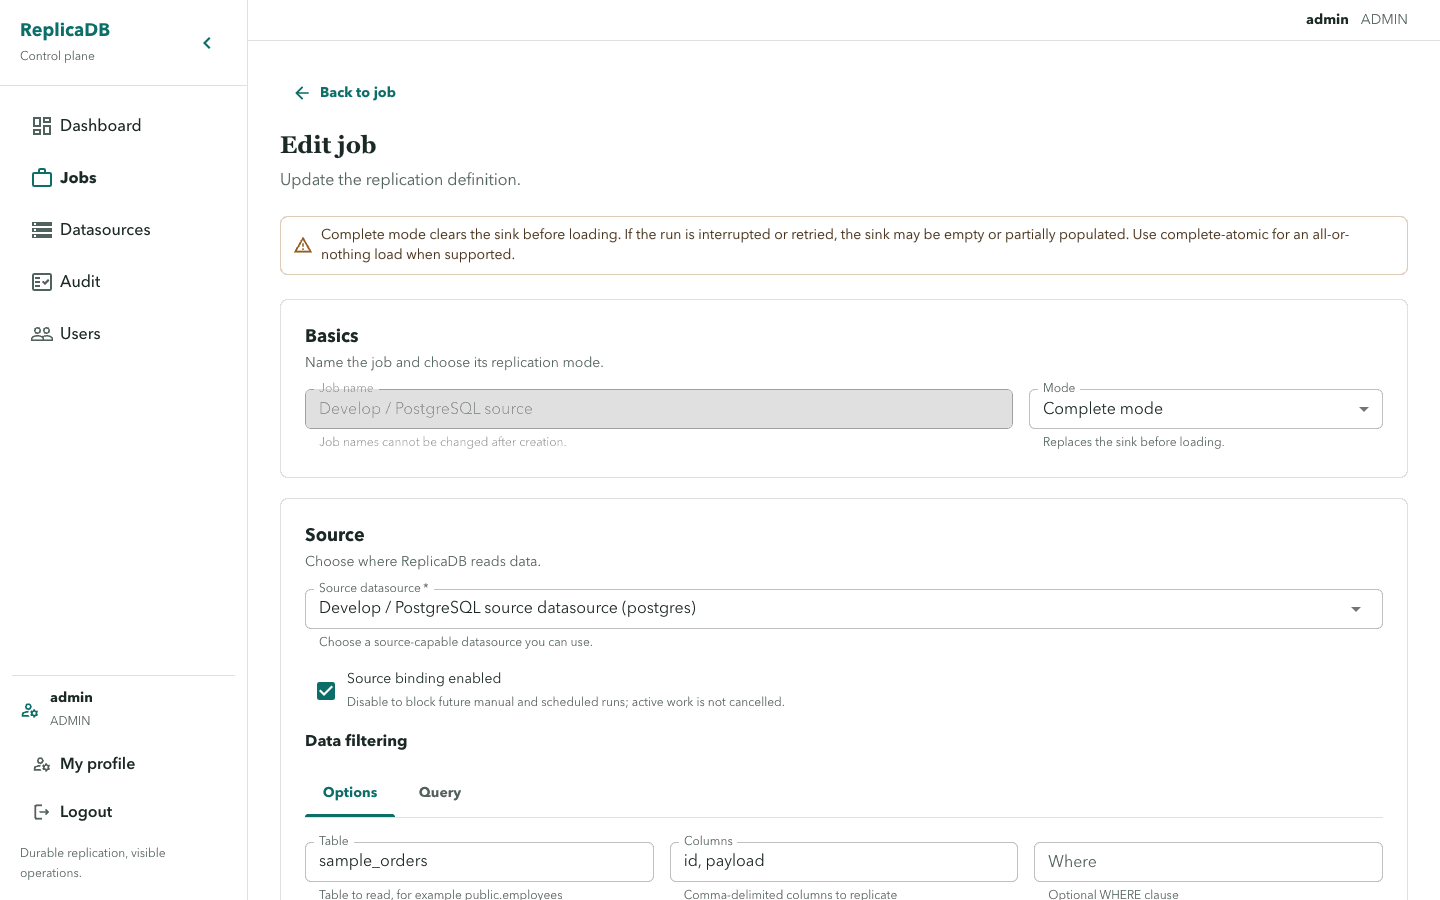The height and width of the screenshot is (900, 1440).
Task: Click the Dashboard grid icon
Action: [42, 126]
